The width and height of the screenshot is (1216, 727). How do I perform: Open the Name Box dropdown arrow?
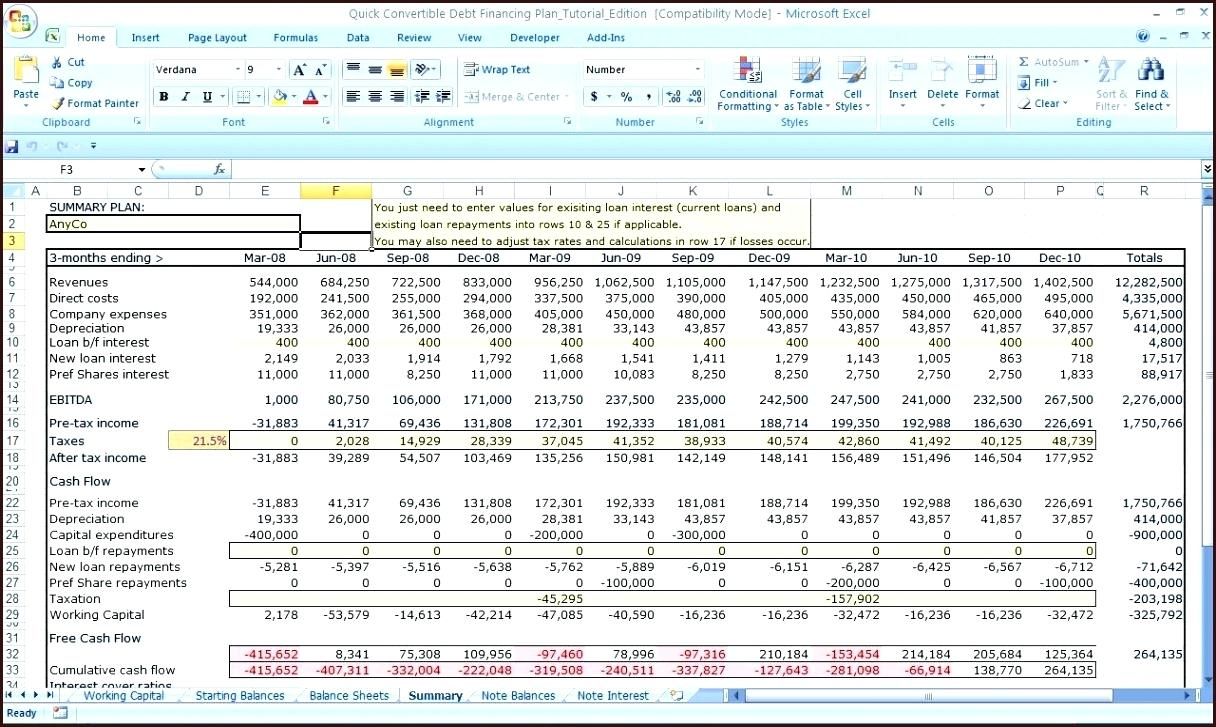[142, 170]
